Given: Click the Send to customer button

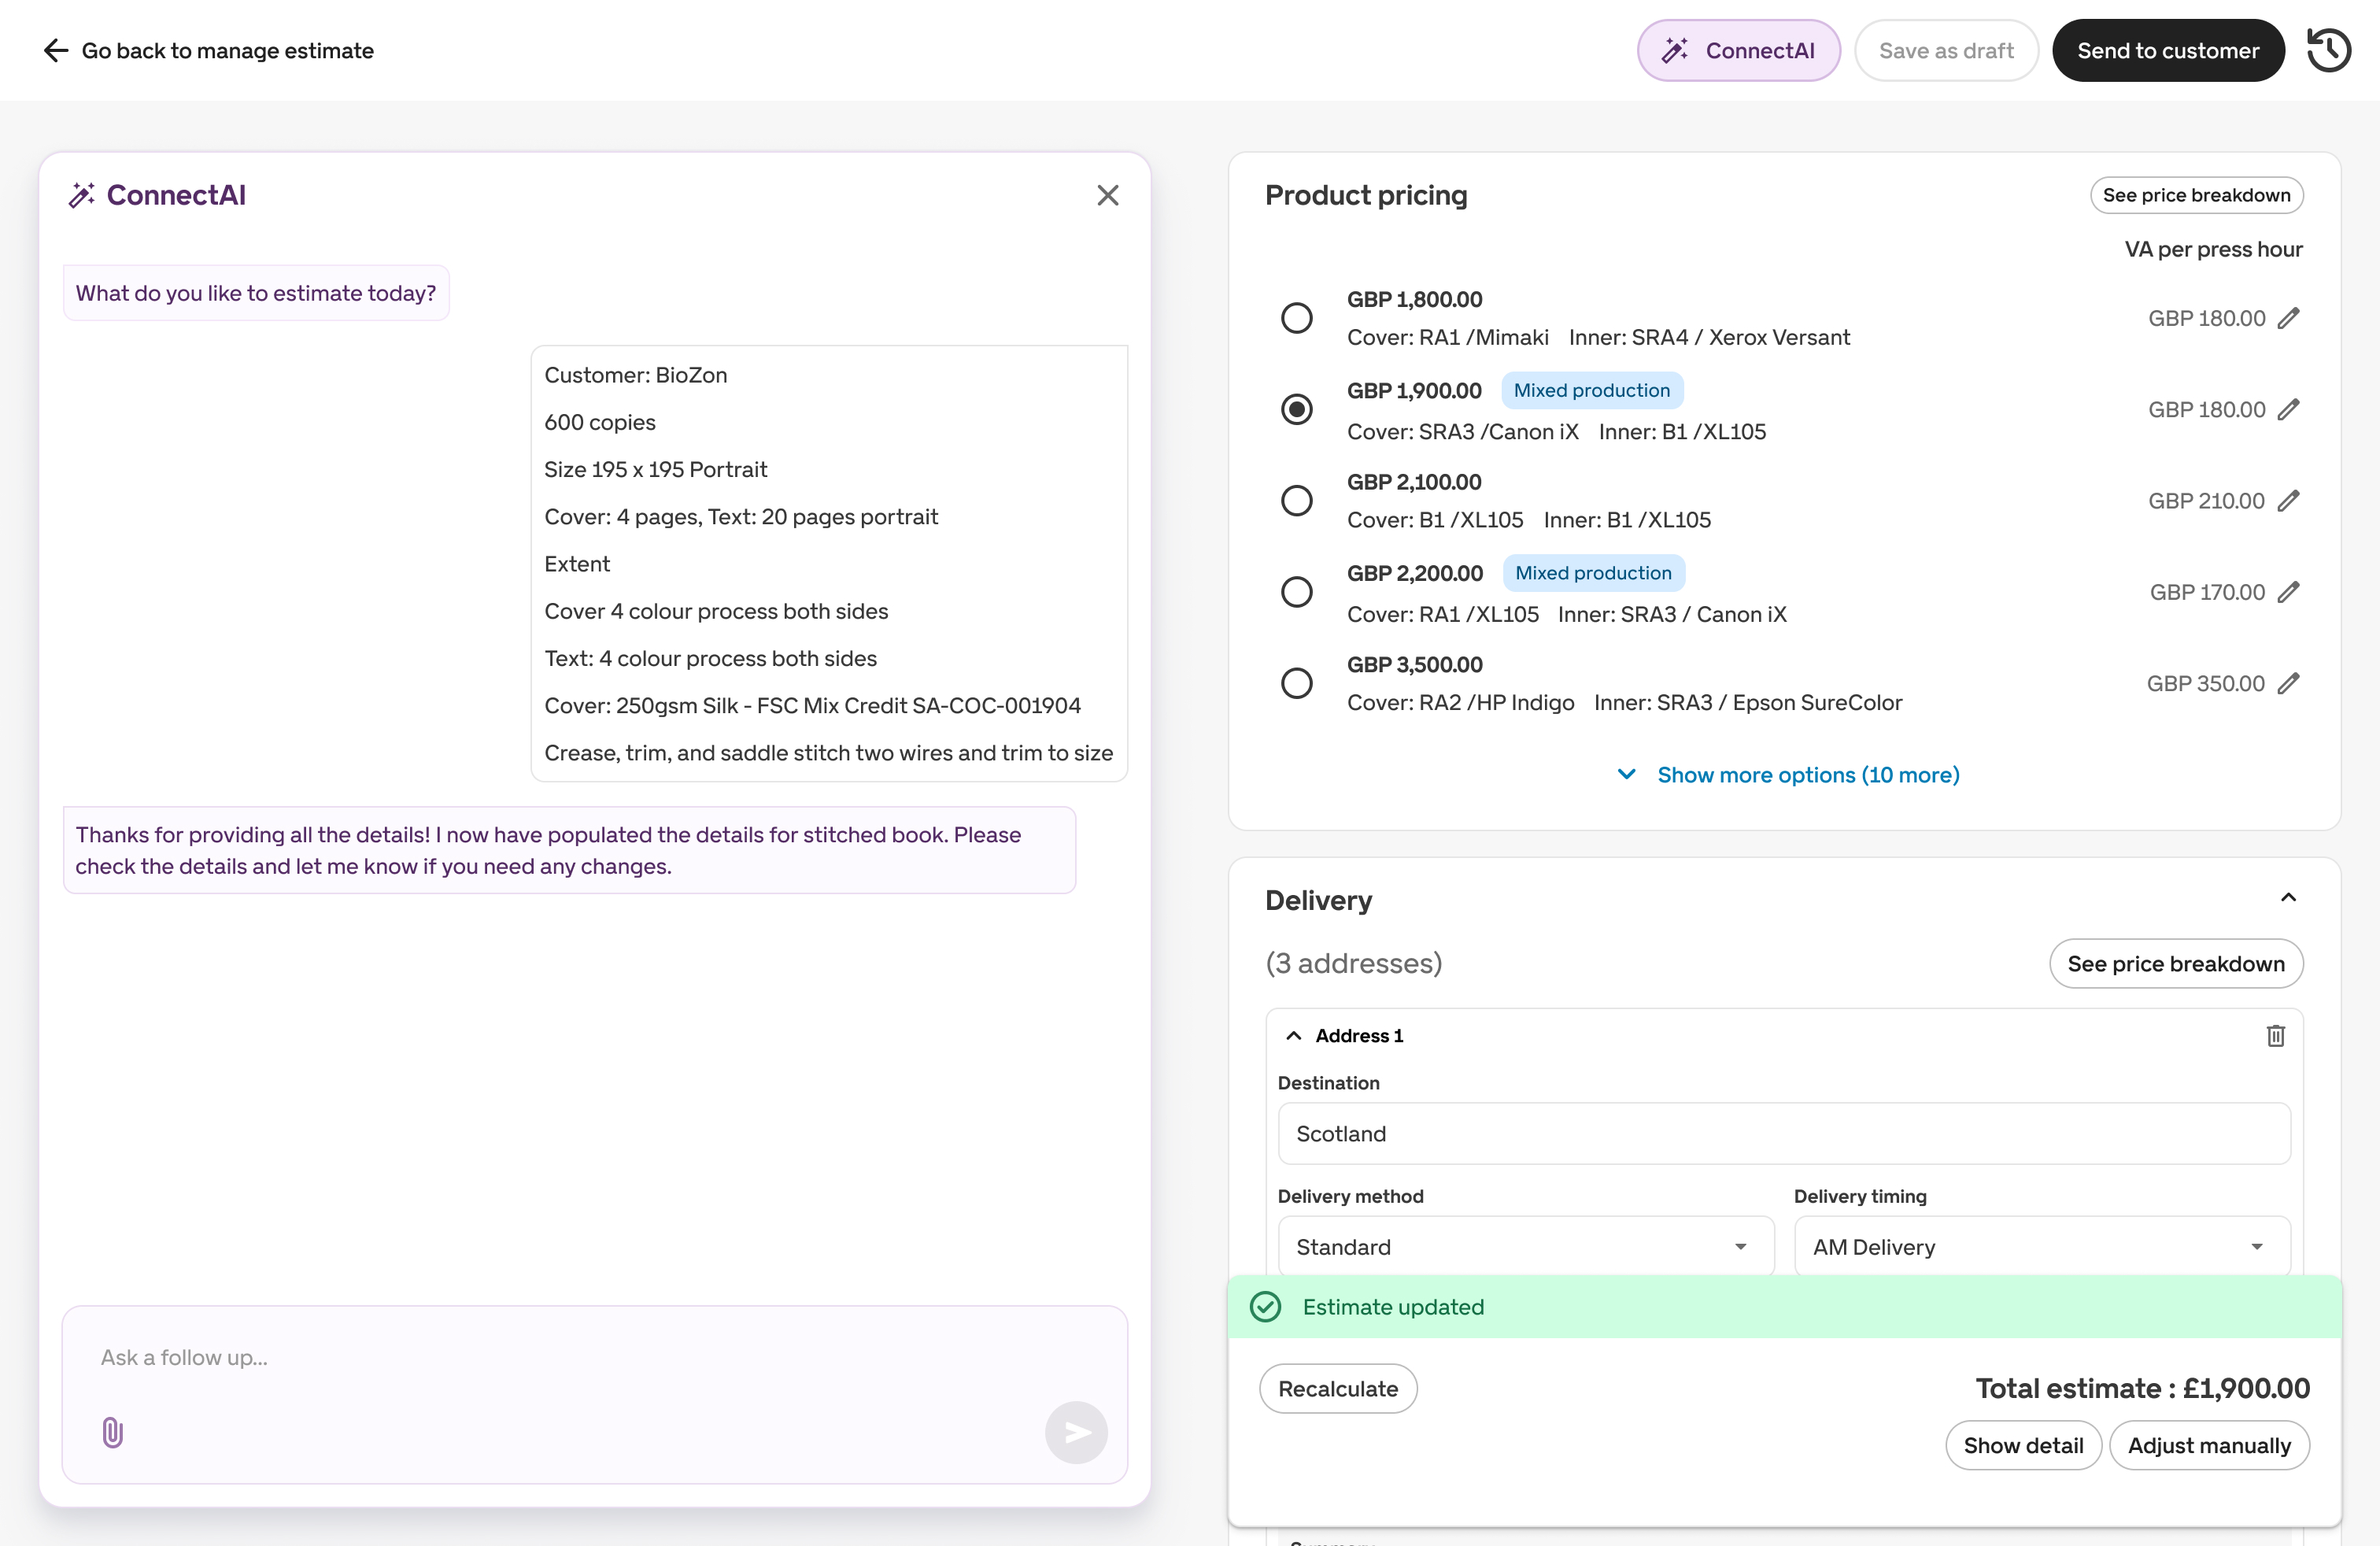Looking at the screenshot, I should (2167, 50).
